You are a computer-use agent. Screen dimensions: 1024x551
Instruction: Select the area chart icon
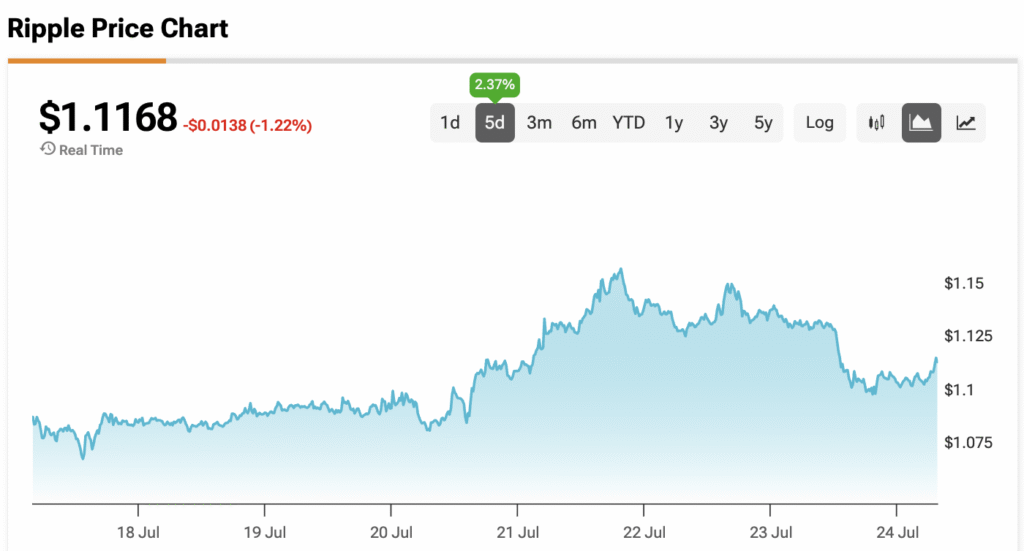point(921,123)
